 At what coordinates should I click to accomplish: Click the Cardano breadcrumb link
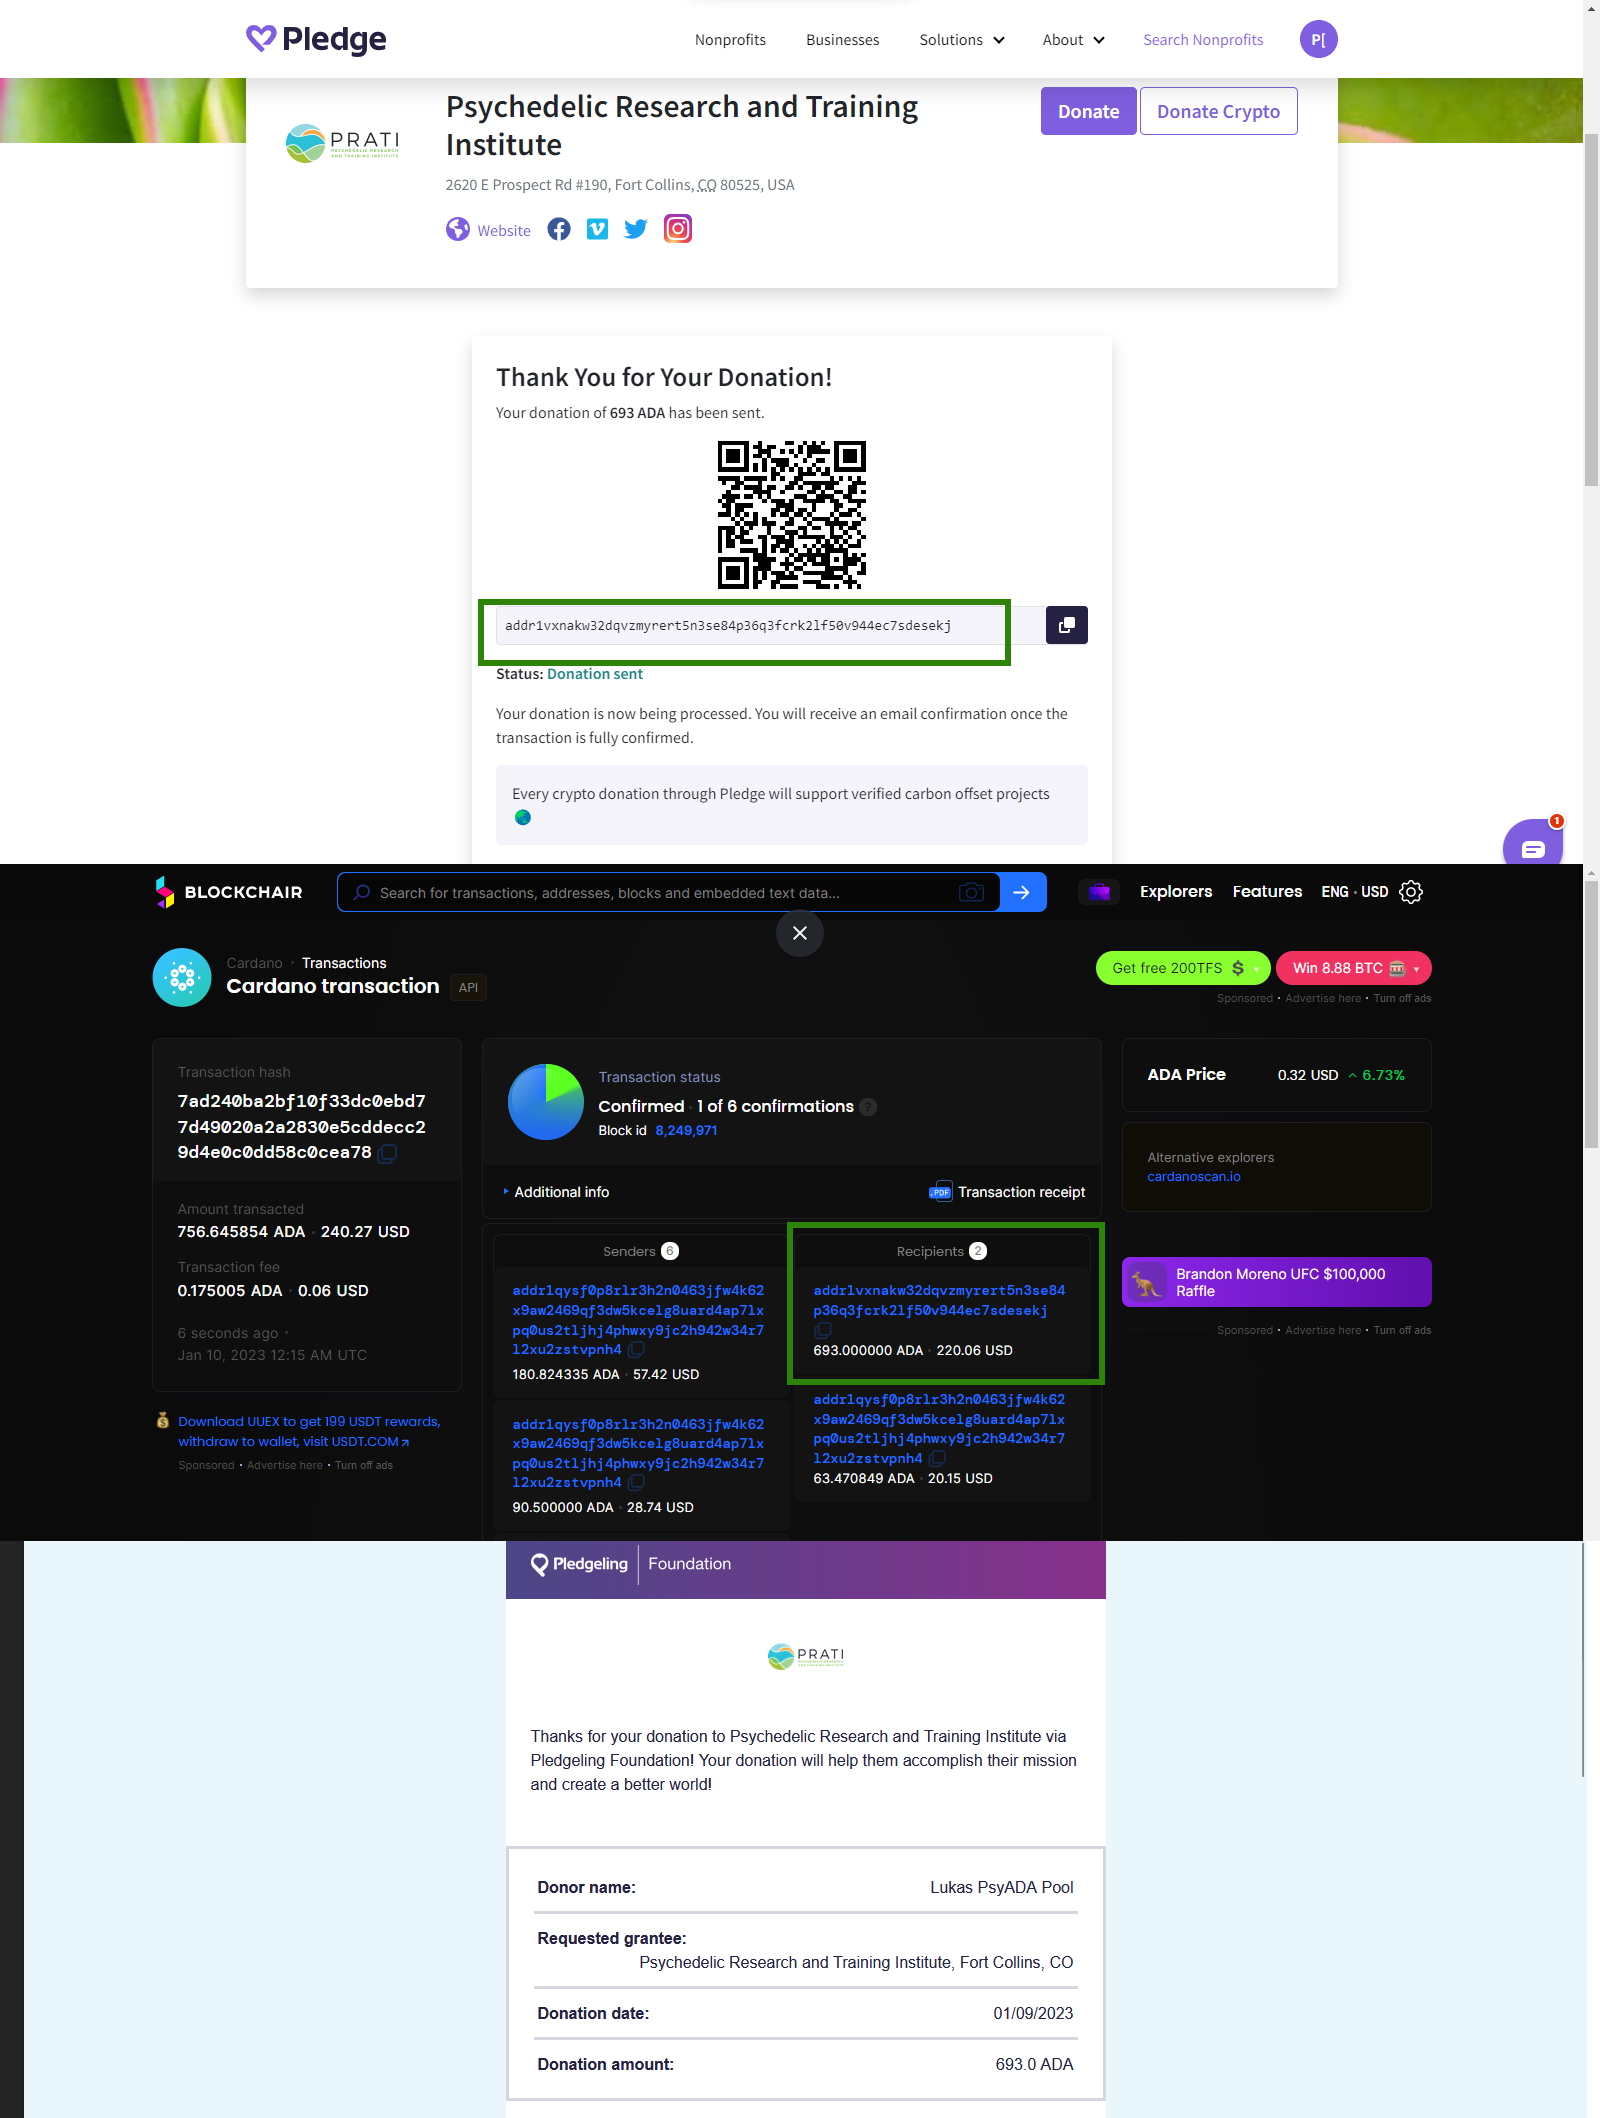254,963
